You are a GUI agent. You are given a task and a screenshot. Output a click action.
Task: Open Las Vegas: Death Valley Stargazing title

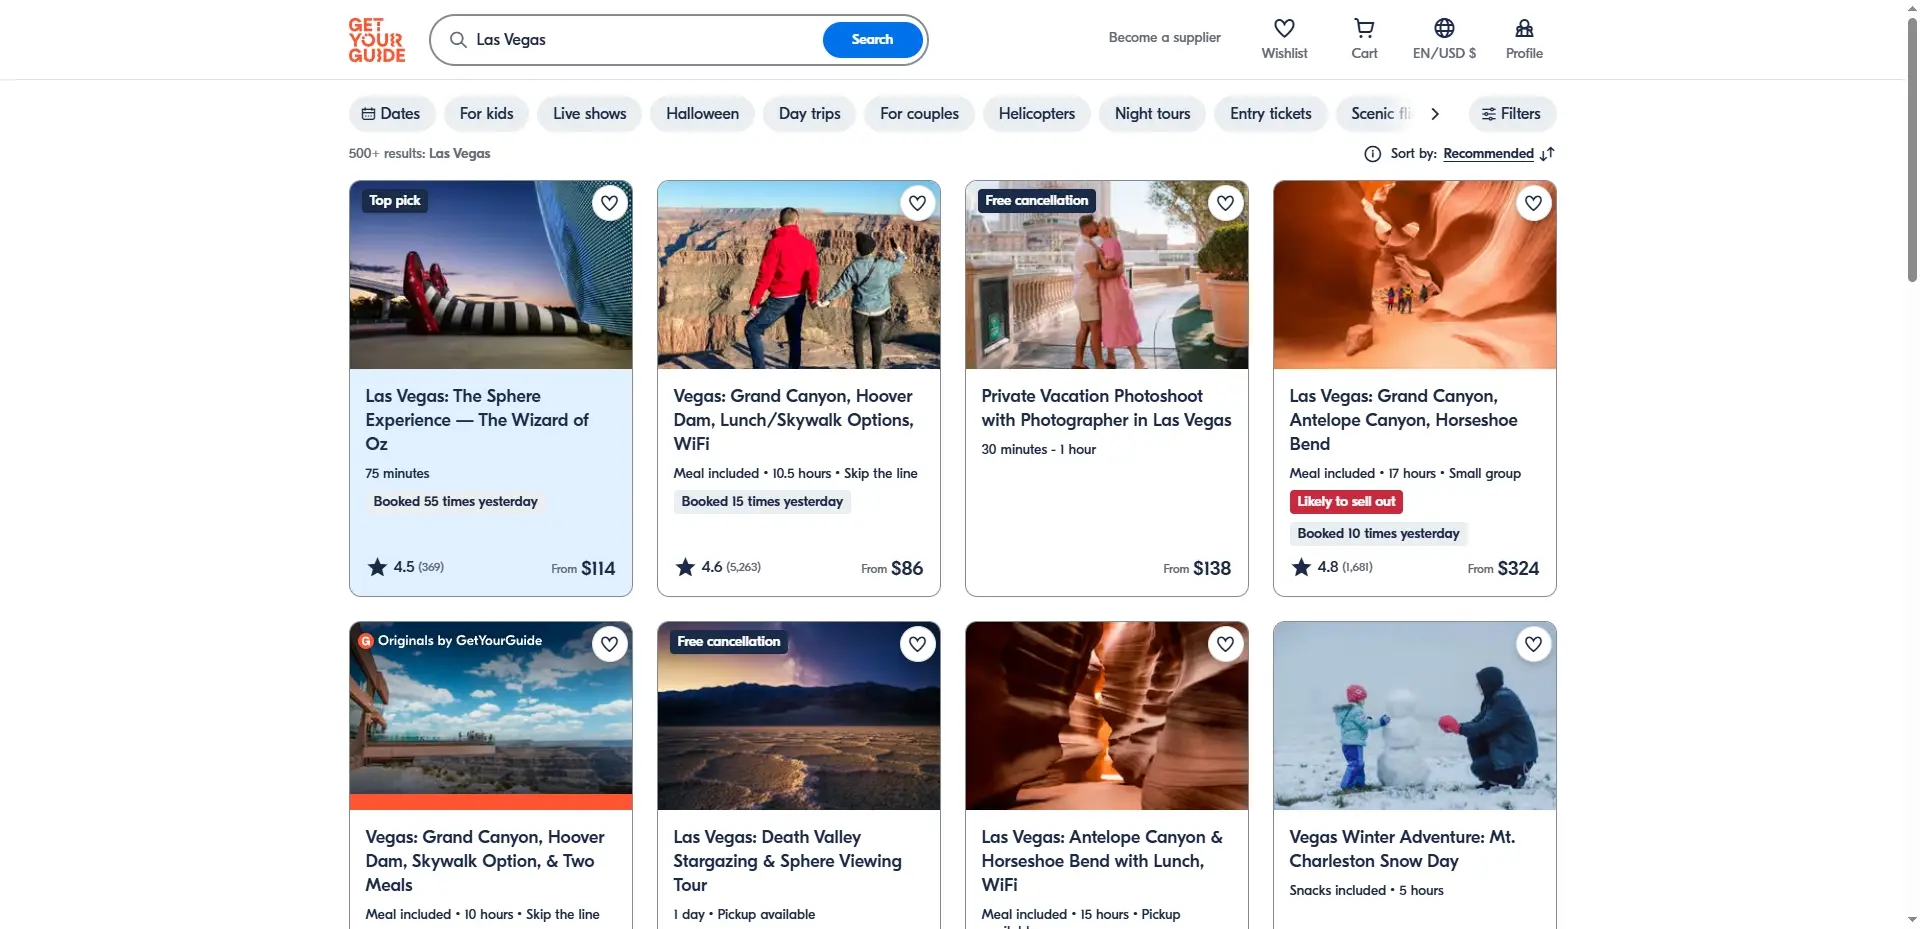(788, 861)
